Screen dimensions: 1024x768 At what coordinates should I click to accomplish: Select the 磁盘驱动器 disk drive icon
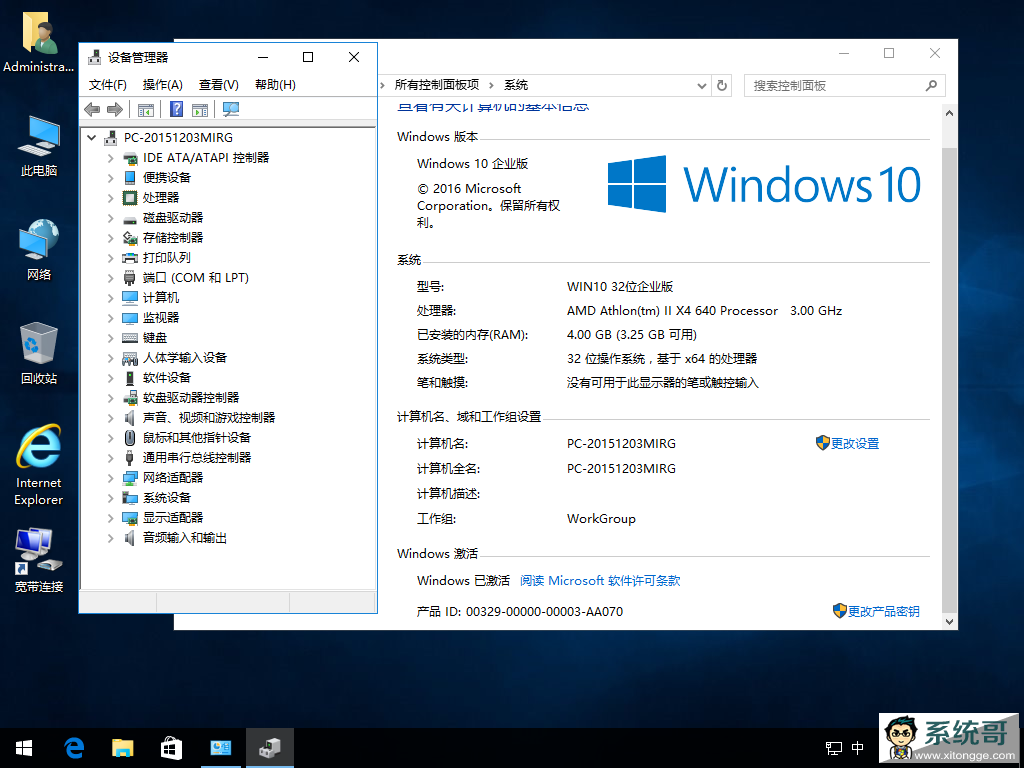point(130,218)
